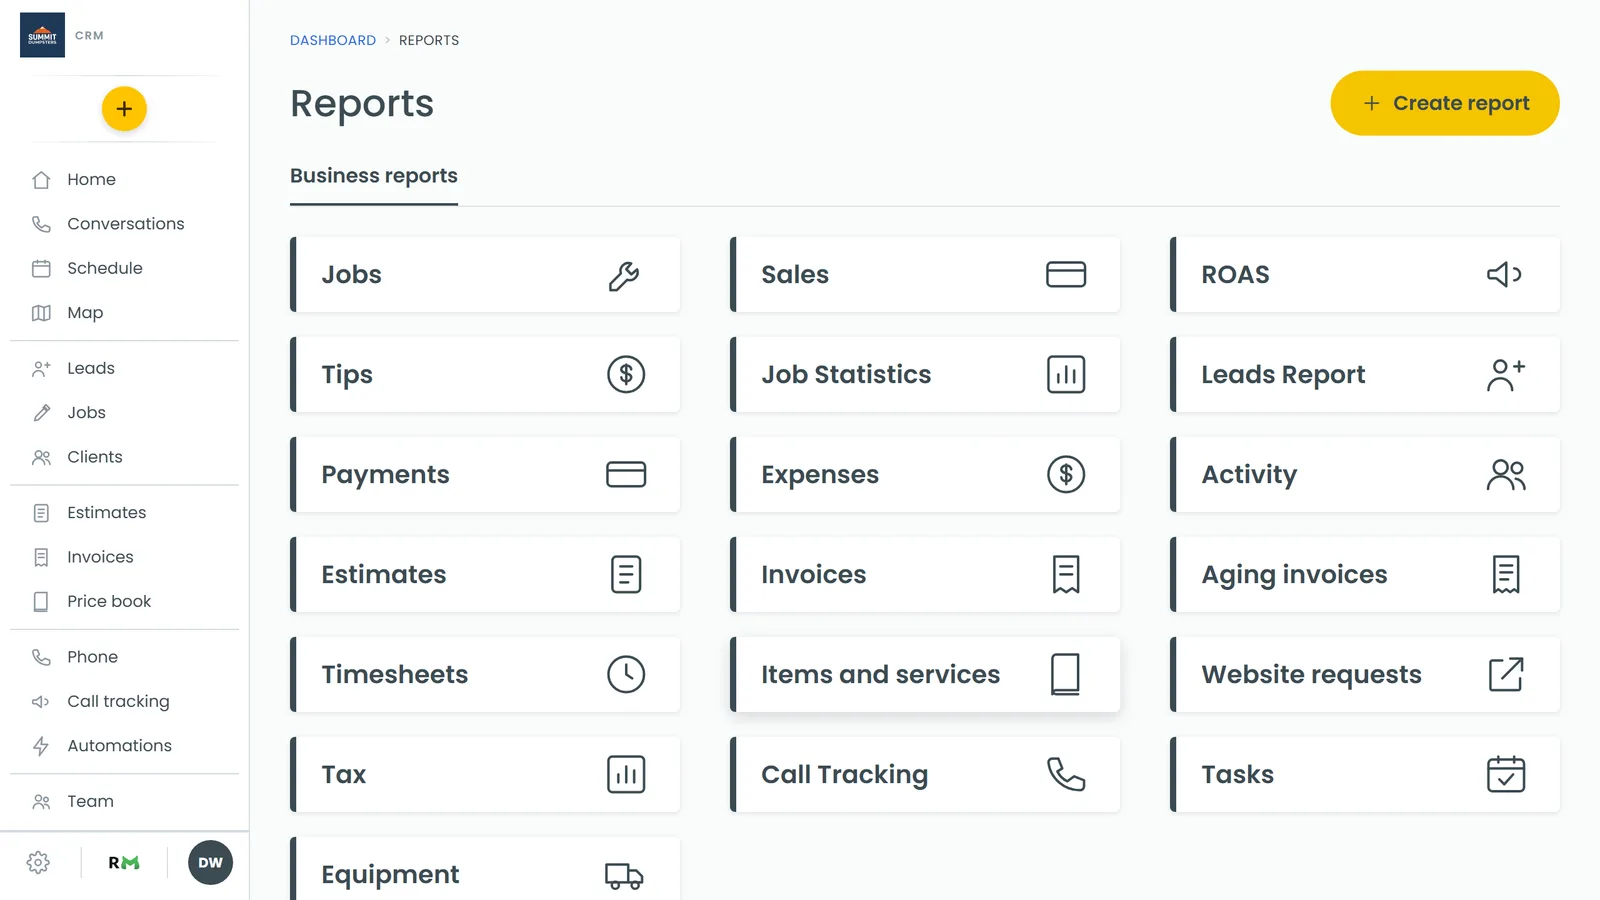Click the yellow plus quick-add button

click(x=124, y=109)
